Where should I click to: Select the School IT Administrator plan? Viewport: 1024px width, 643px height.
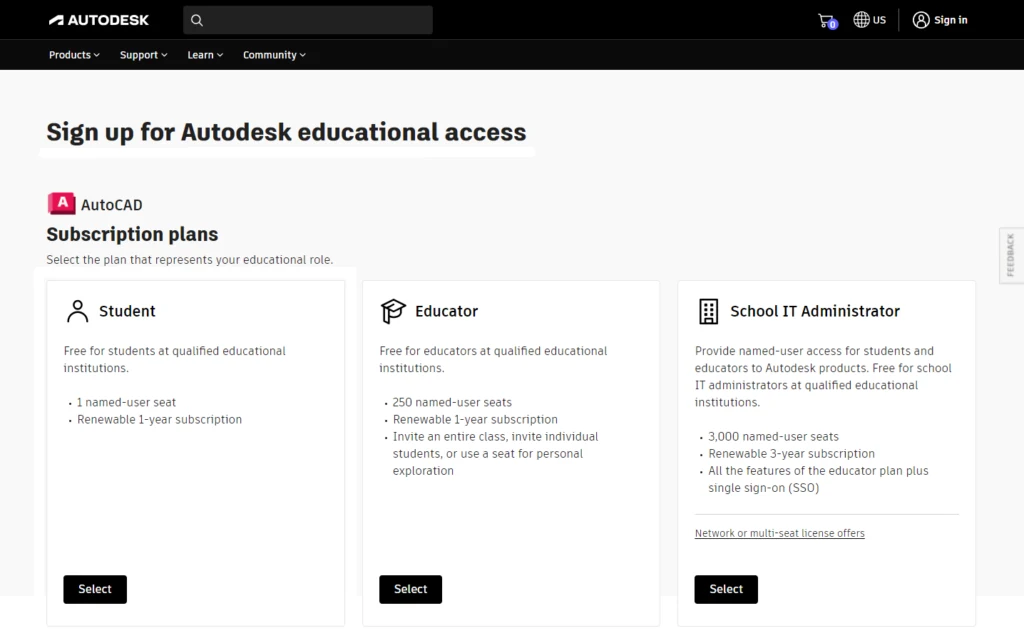click(726, 589)
